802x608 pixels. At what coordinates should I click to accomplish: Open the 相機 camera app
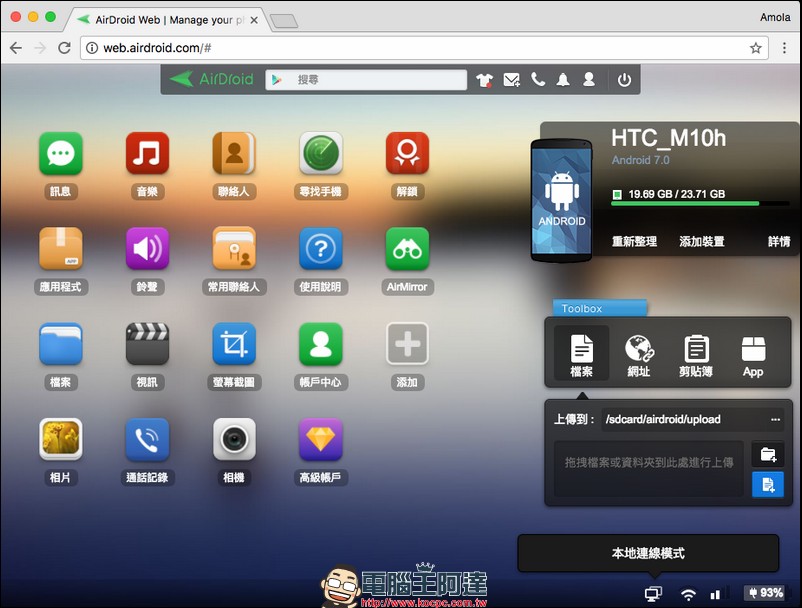coord(234,439)
